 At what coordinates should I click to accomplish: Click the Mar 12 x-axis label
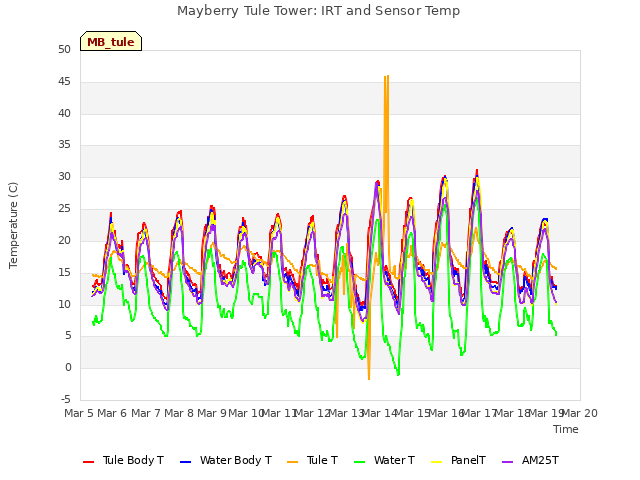[x=313, y=413]
